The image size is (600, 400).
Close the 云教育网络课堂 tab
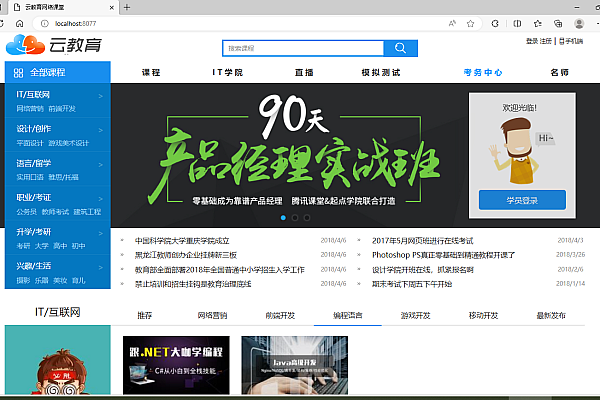tap(112, 7)
